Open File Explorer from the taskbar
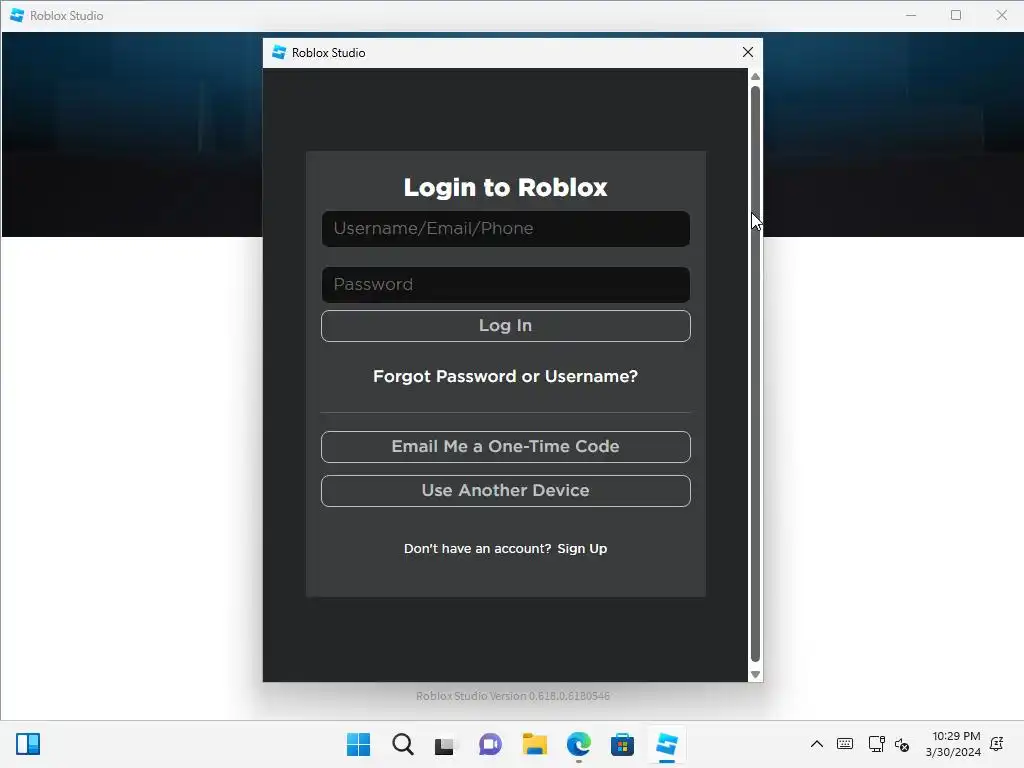The image size is (1024, 768). pos(534,744)
